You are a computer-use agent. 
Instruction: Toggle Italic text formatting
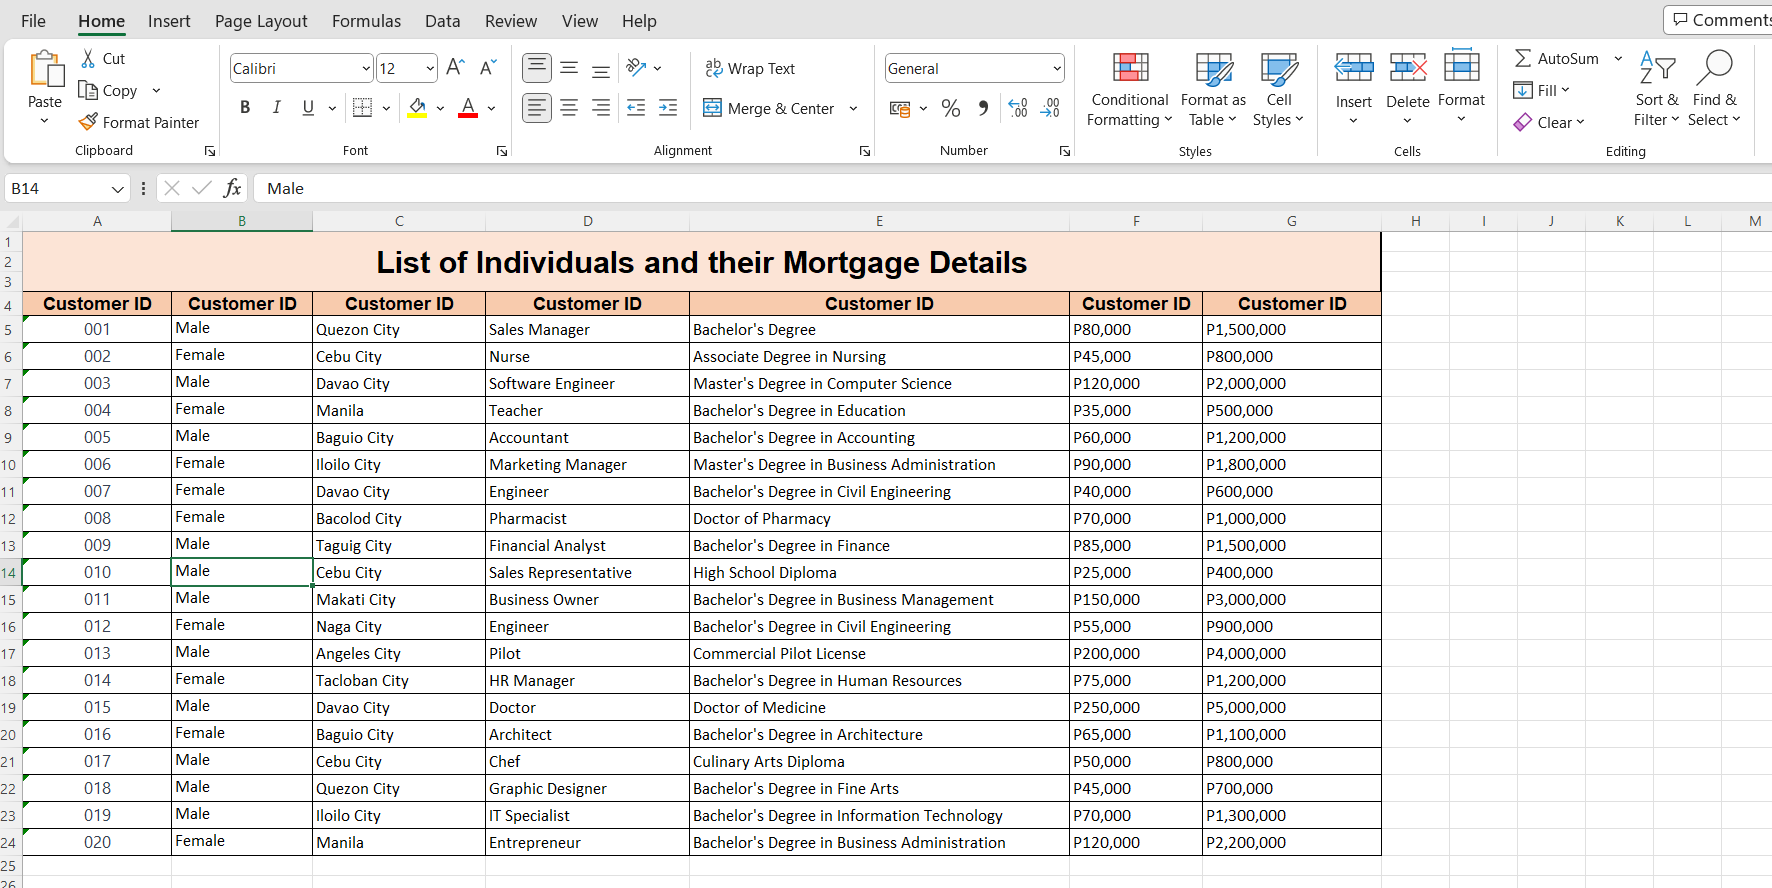point(277,108)
